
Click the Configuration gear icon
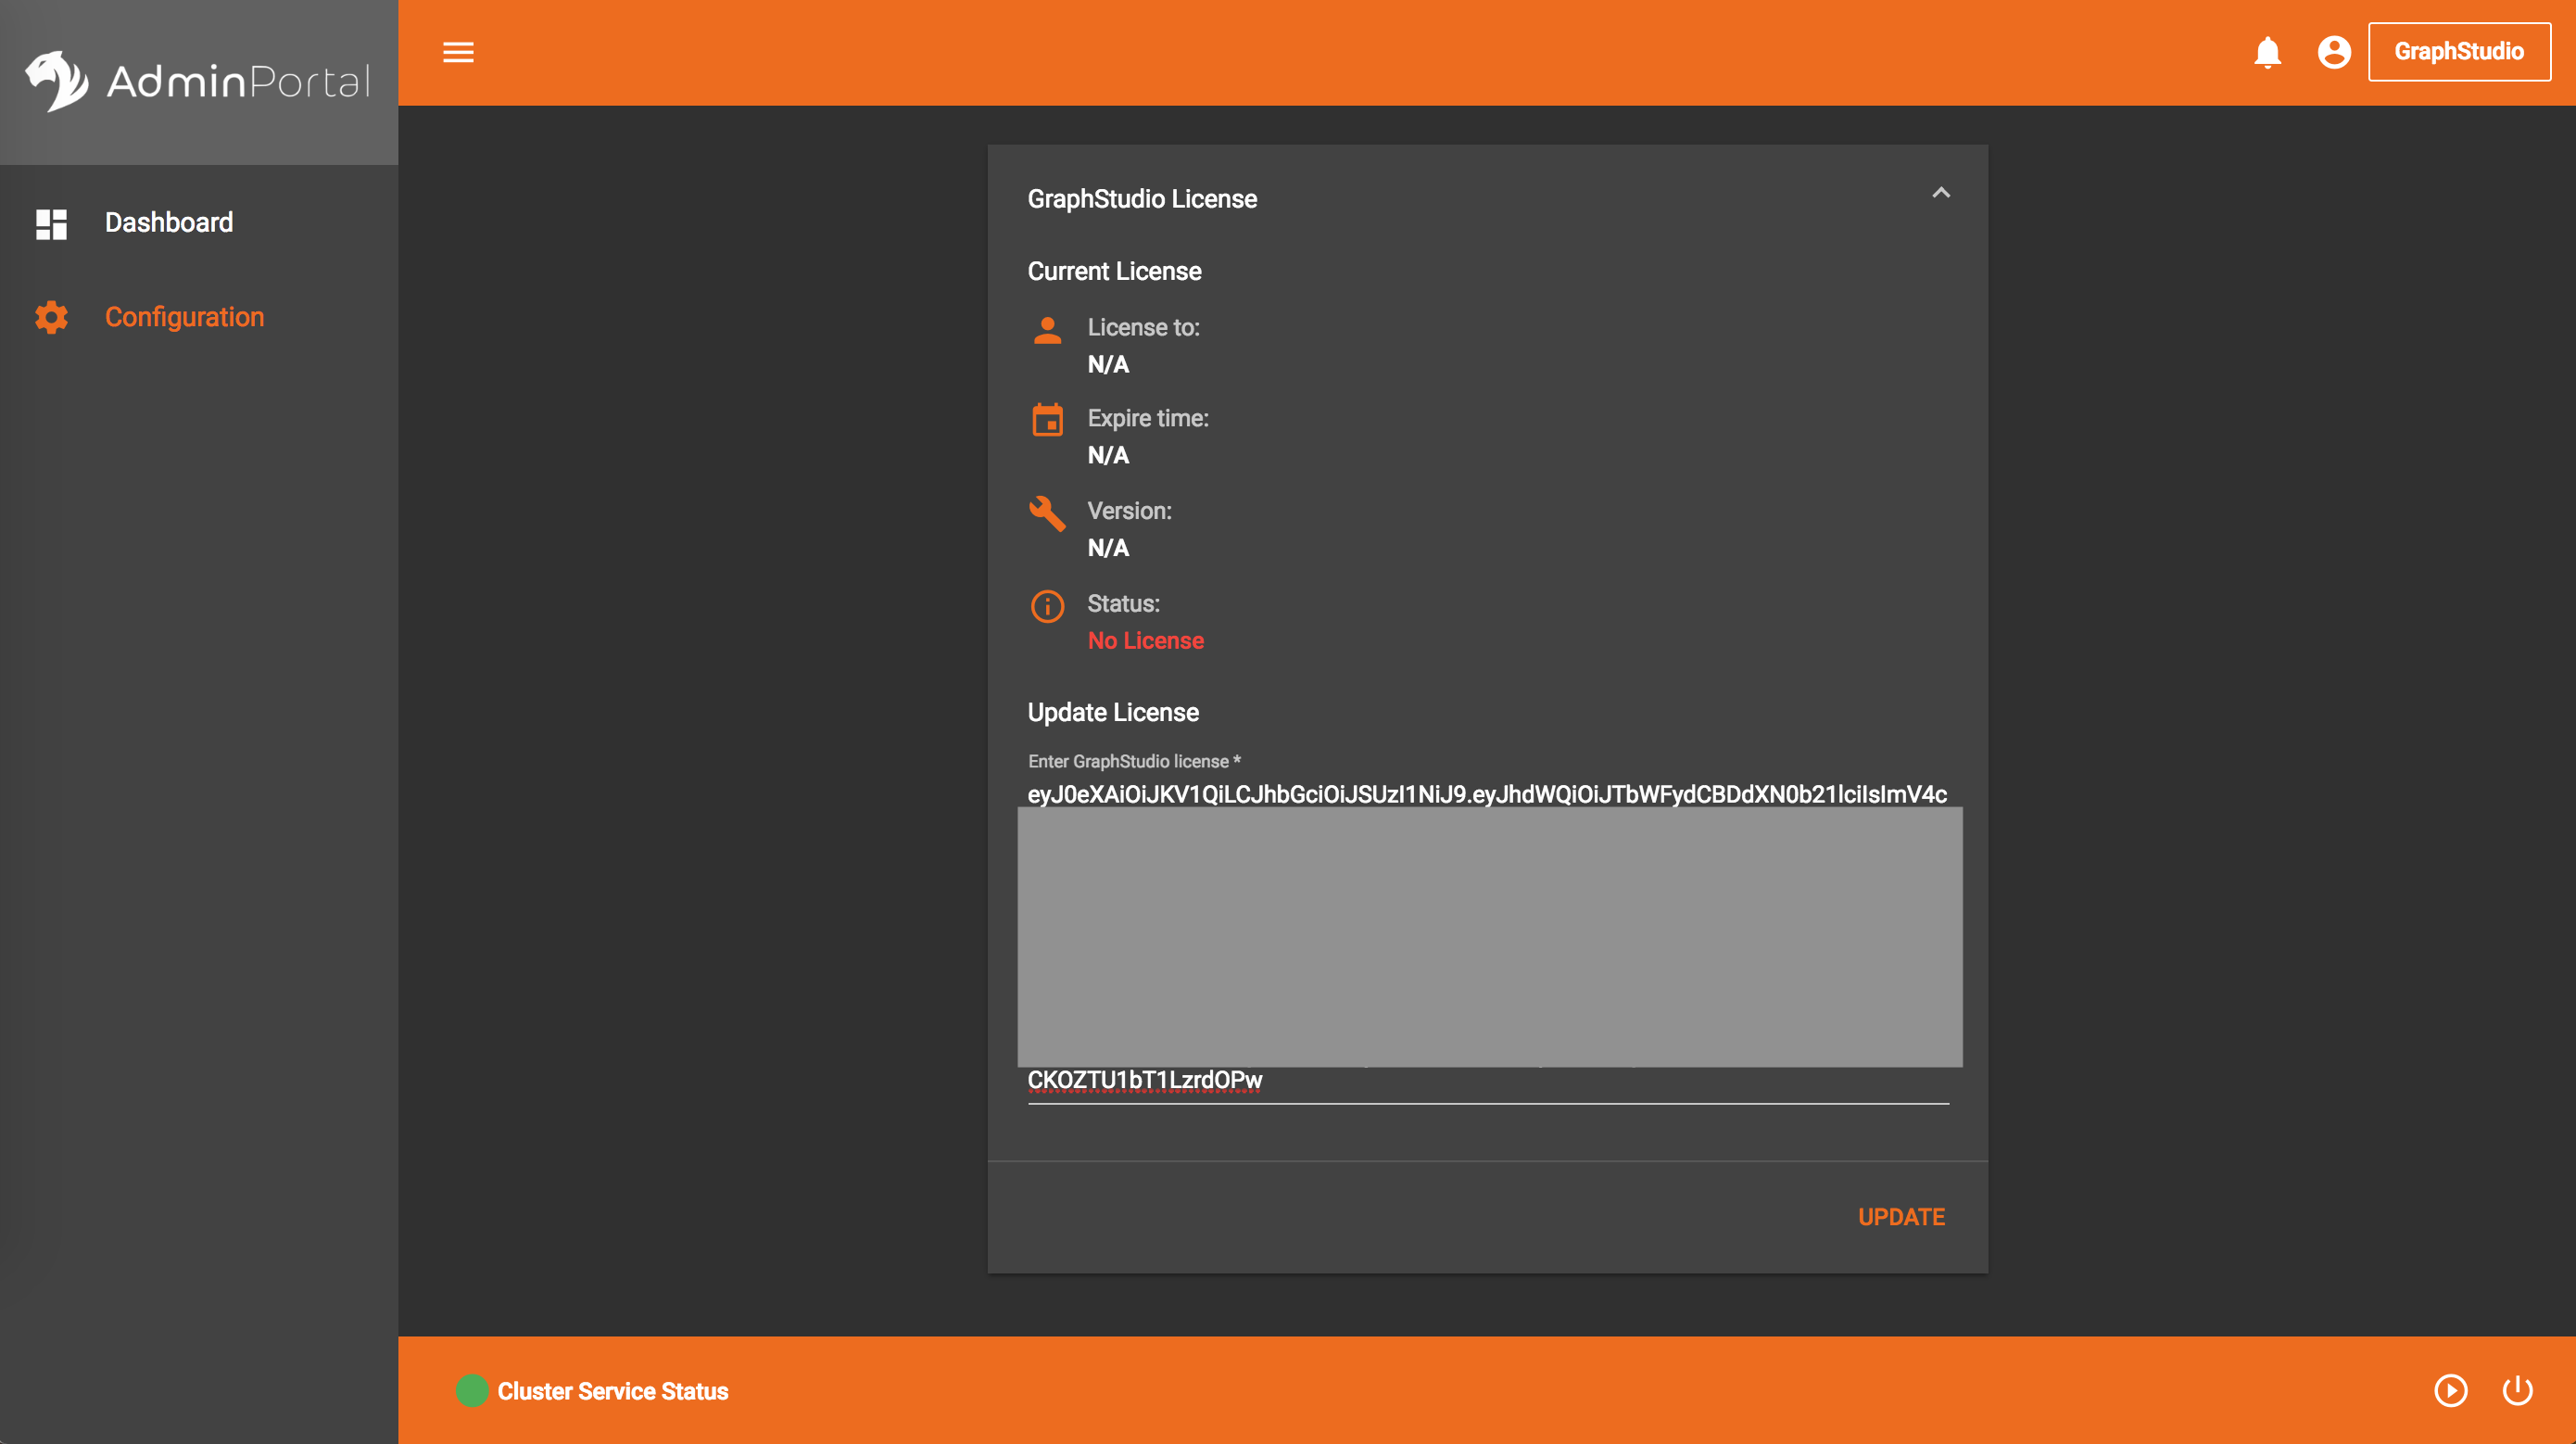[51, 317]
